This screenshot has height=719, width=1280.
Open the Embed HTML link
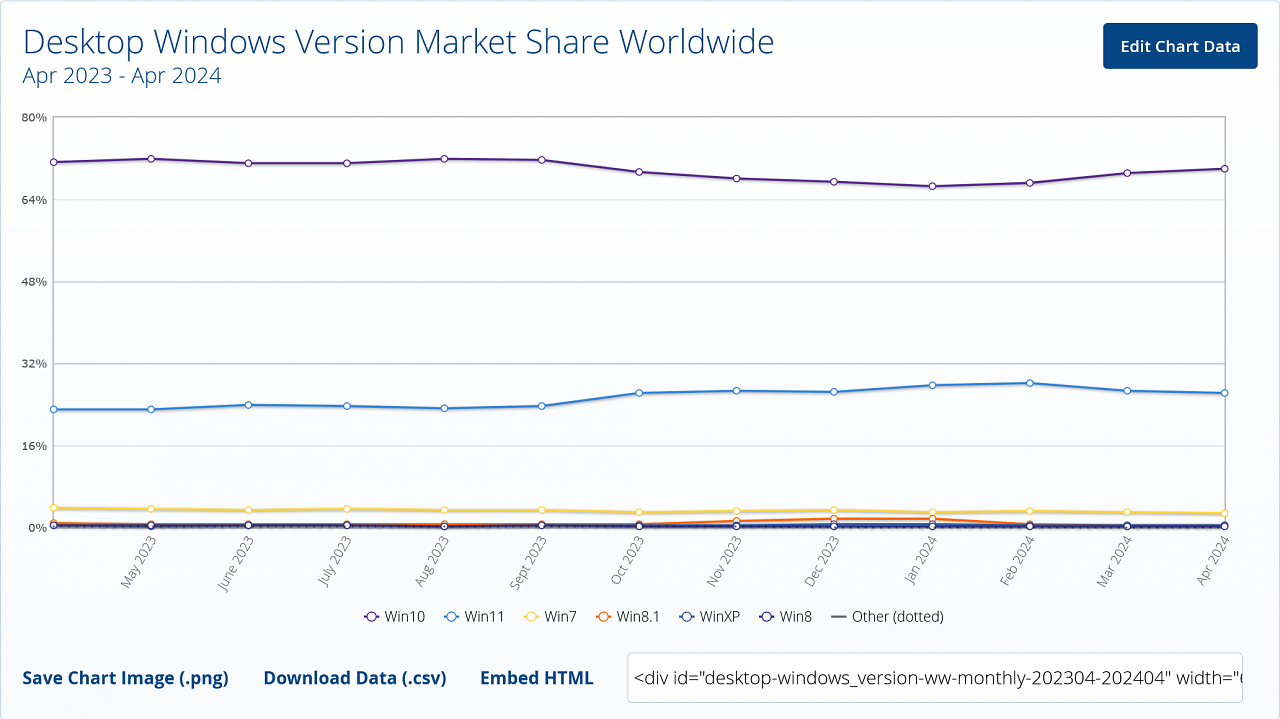(537, 678)
